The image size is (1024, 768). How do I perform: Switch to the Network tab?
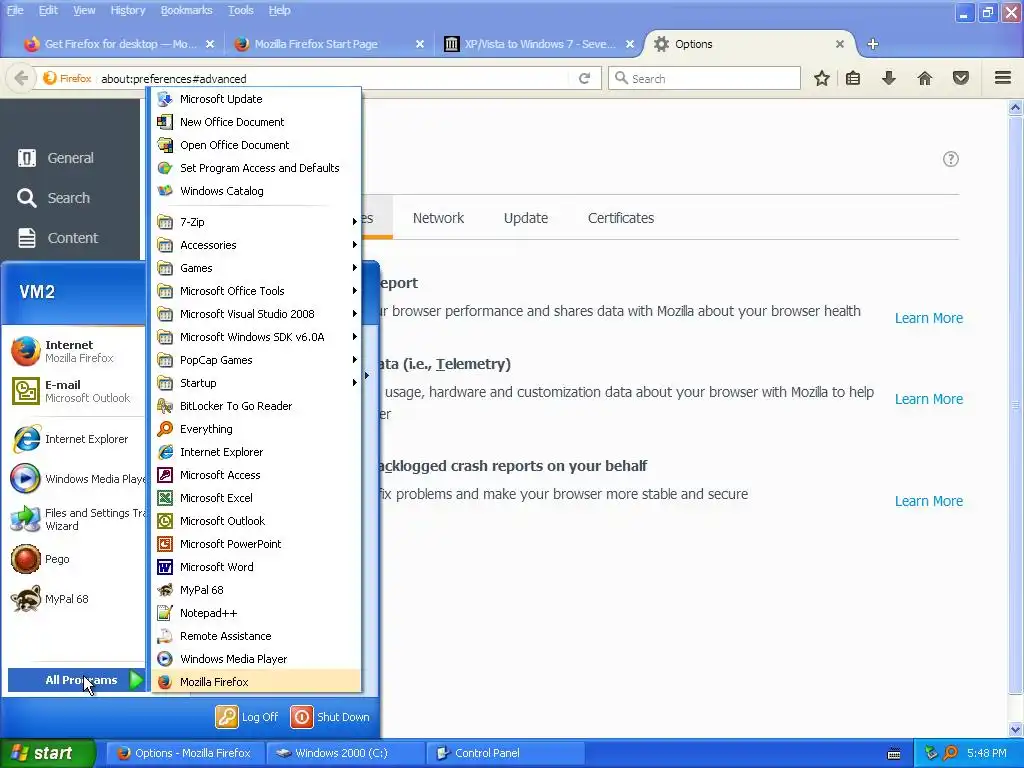(438, 217)
